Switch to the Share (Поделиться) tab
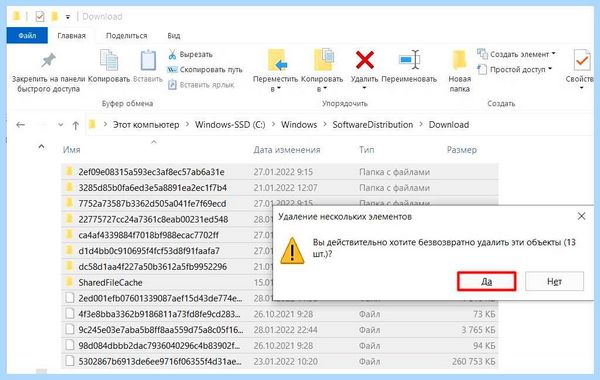 pos(126,36)
